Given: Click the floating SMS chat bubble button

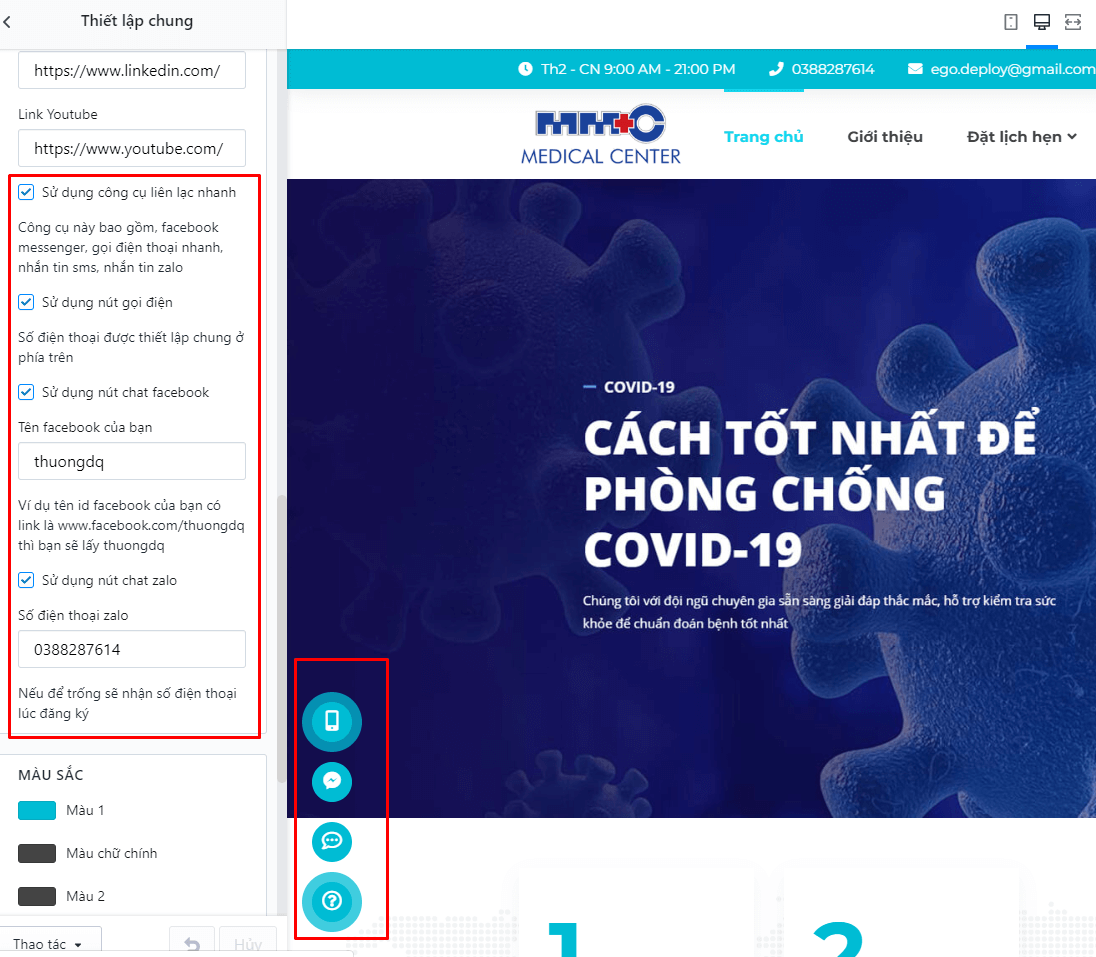Looking at the screenshot, I should (x=332, y=841).
